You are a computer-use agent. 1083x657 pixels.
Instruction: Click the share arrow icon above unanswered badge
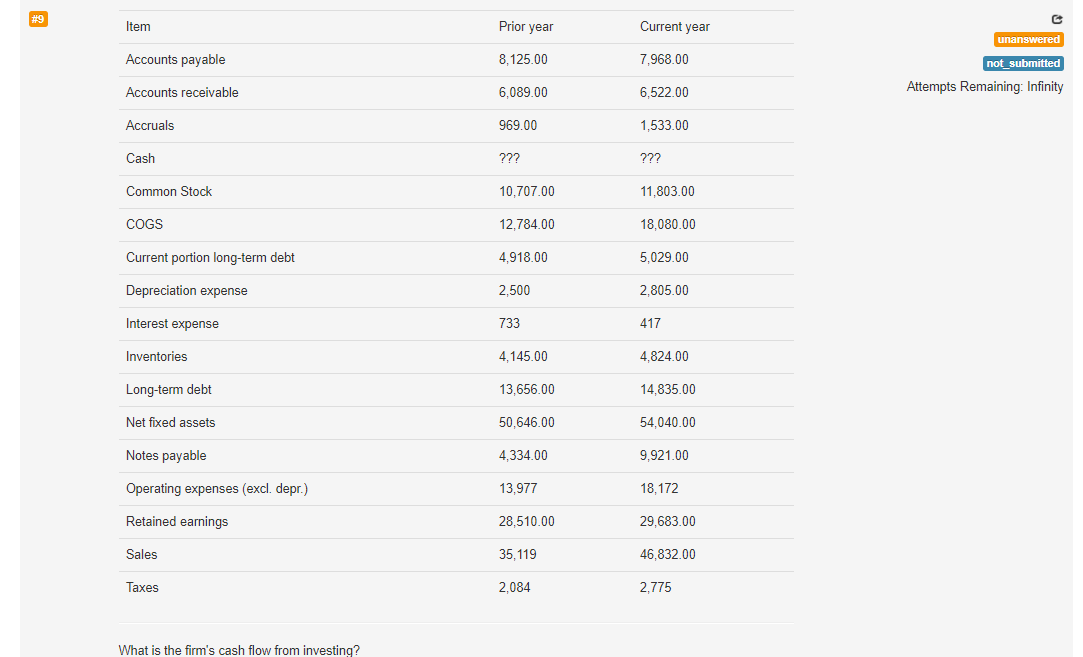pyautogui.click(x=1057, y=20)
